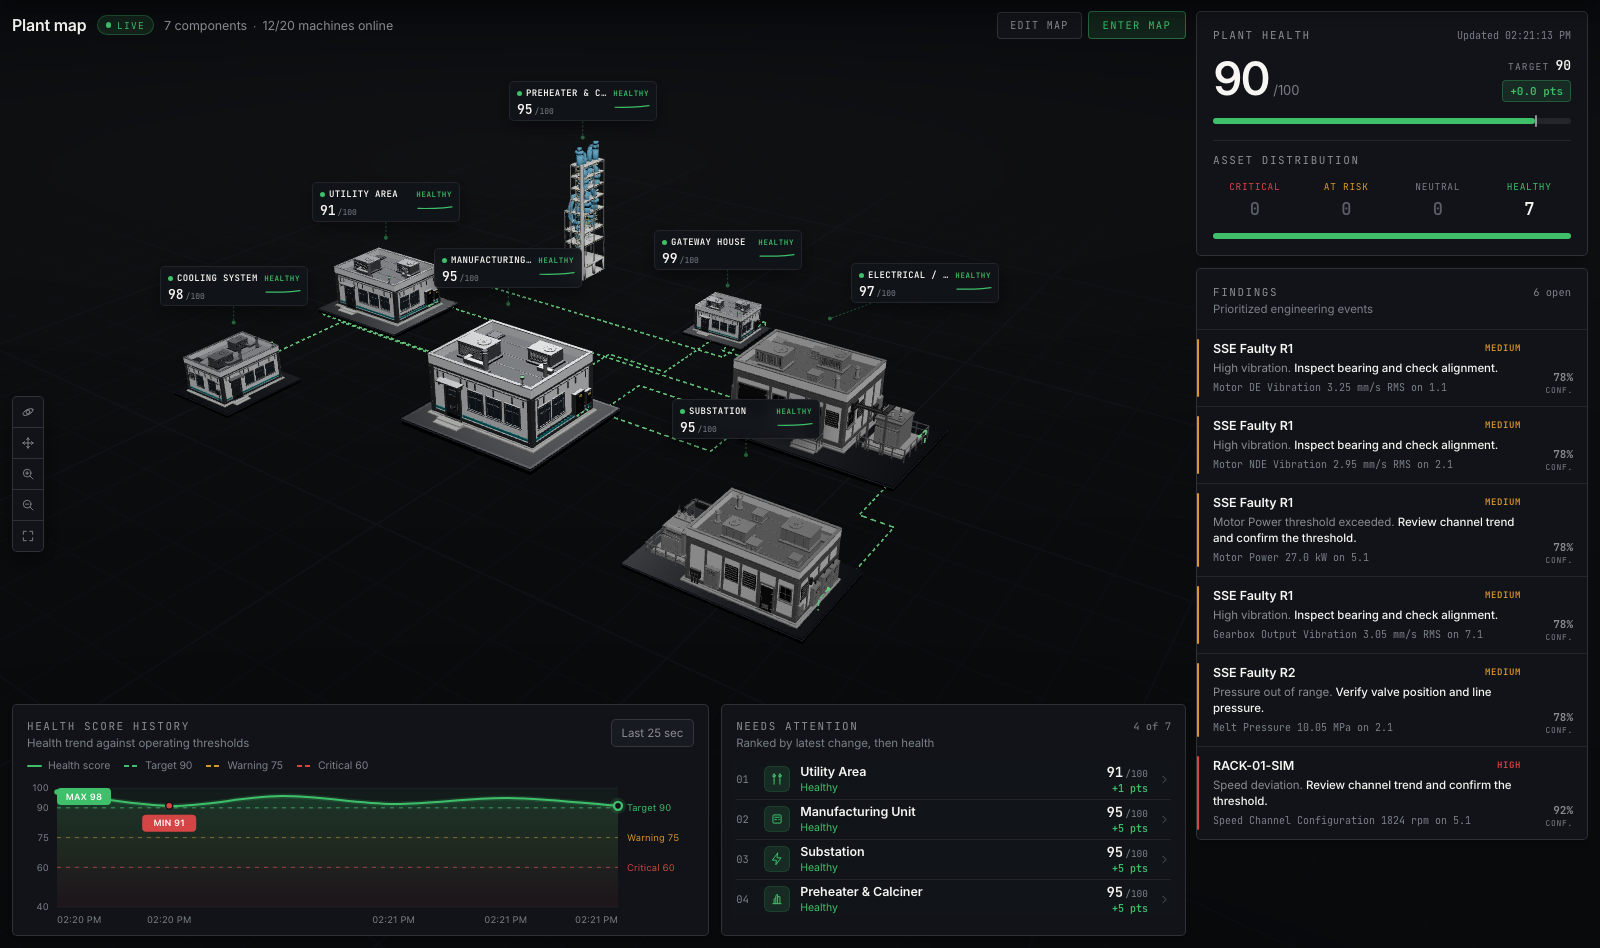Click the zoom in magnifier icon

pyautogui.click(x=28, y=474)
